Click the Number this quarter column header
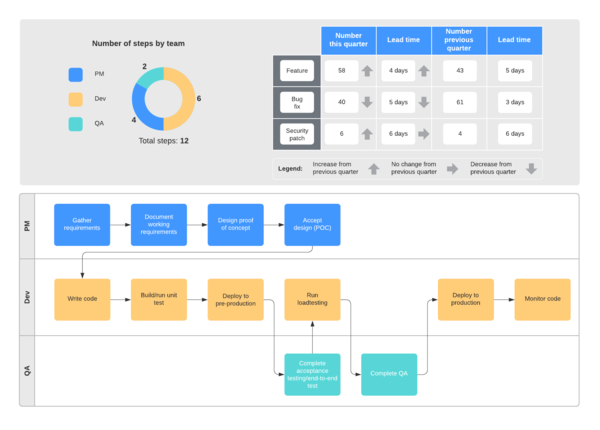This screenshot has height=430, width=600. 348,40
